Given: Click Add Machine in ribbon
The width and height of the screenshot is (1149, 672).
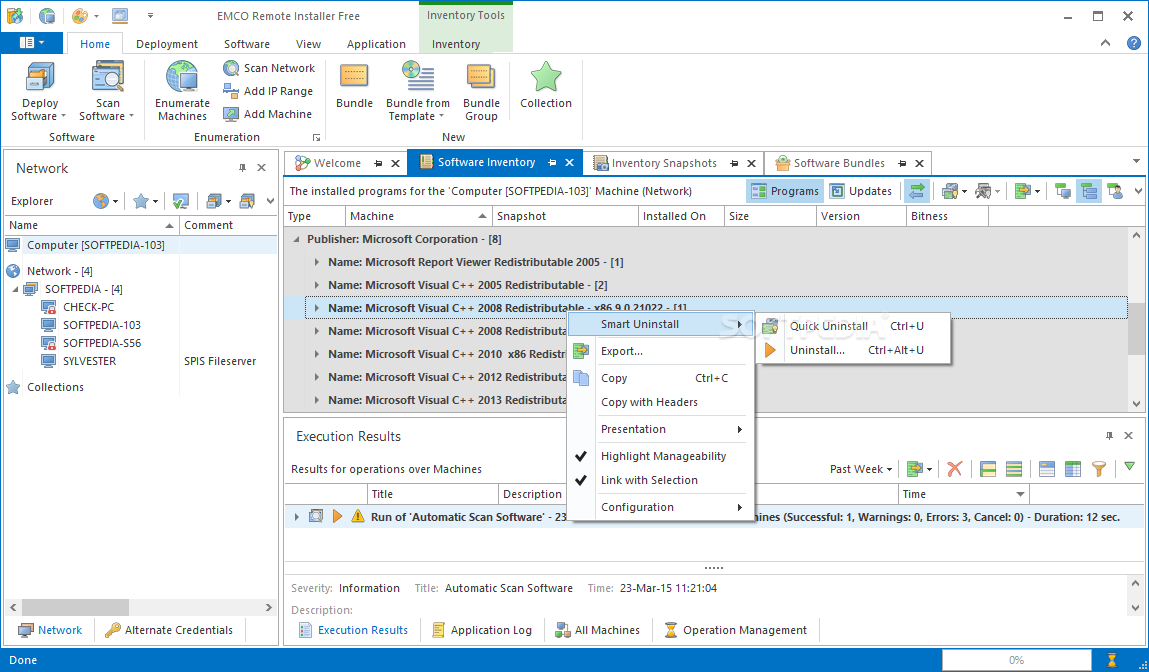Looking at the screenshot, I should point(267,114).
